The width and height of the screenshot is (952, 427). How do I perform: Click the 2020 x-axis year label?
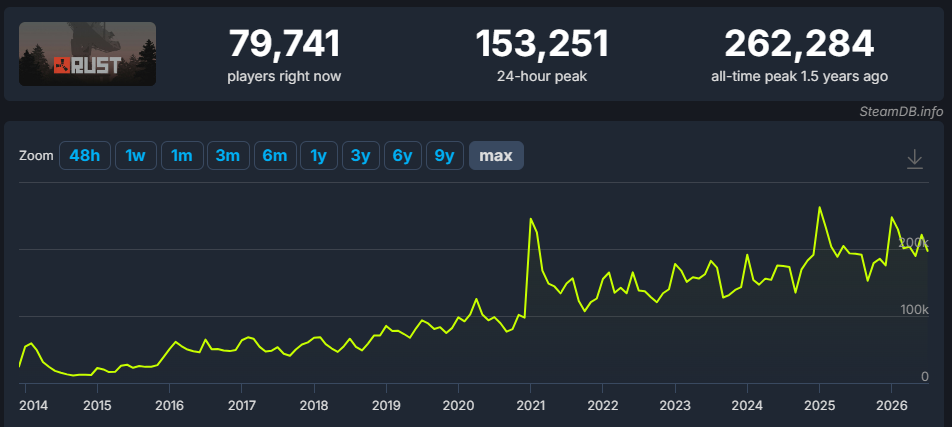(x=458, y=405)
